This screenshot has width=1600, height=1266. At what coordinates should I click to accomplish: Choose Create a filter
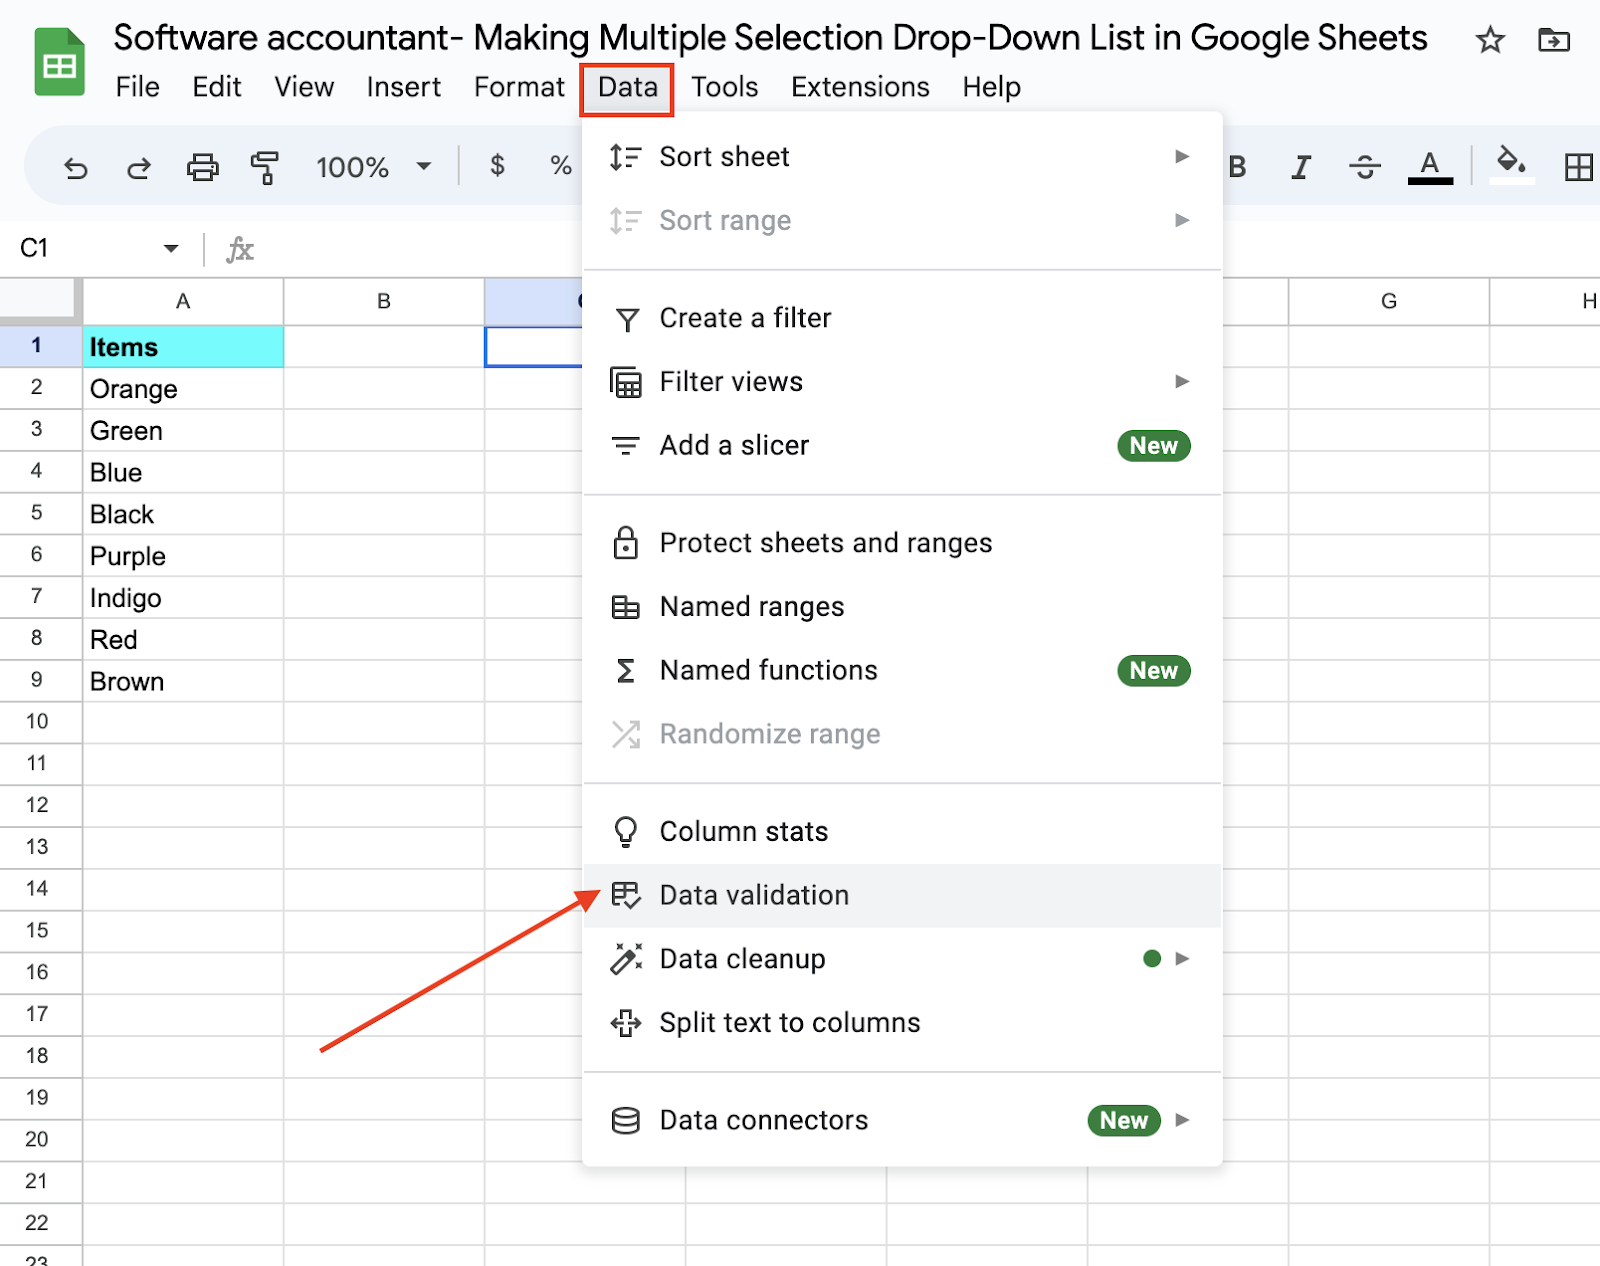pyautogui.click(x=902, y=318)
